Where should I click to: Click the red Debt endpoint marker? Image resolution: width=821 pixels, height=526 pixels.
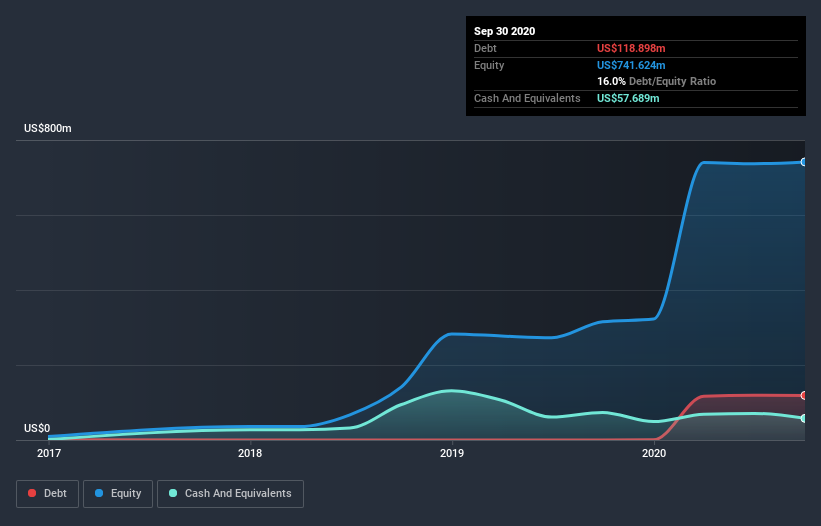coord(804,396)
